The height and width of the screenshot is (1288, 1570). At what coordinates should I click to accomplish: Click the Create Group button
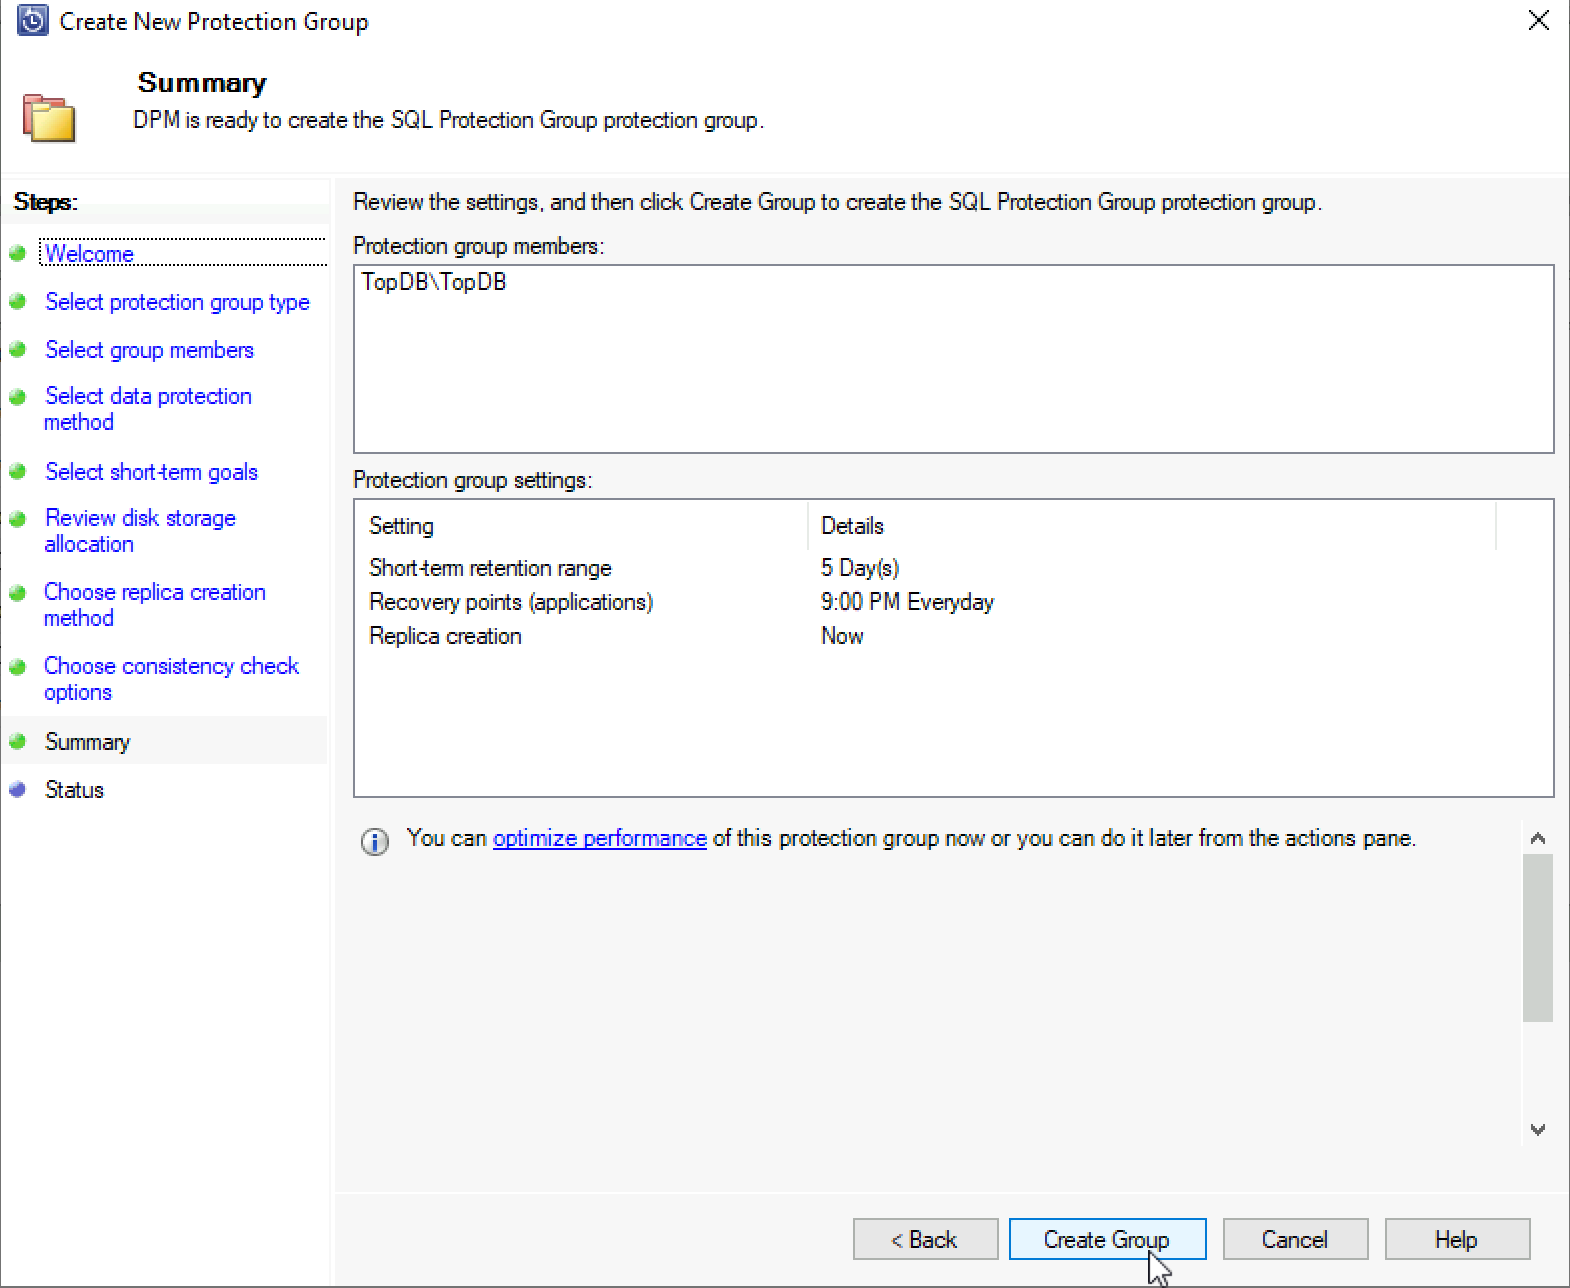(1107, 1239)
